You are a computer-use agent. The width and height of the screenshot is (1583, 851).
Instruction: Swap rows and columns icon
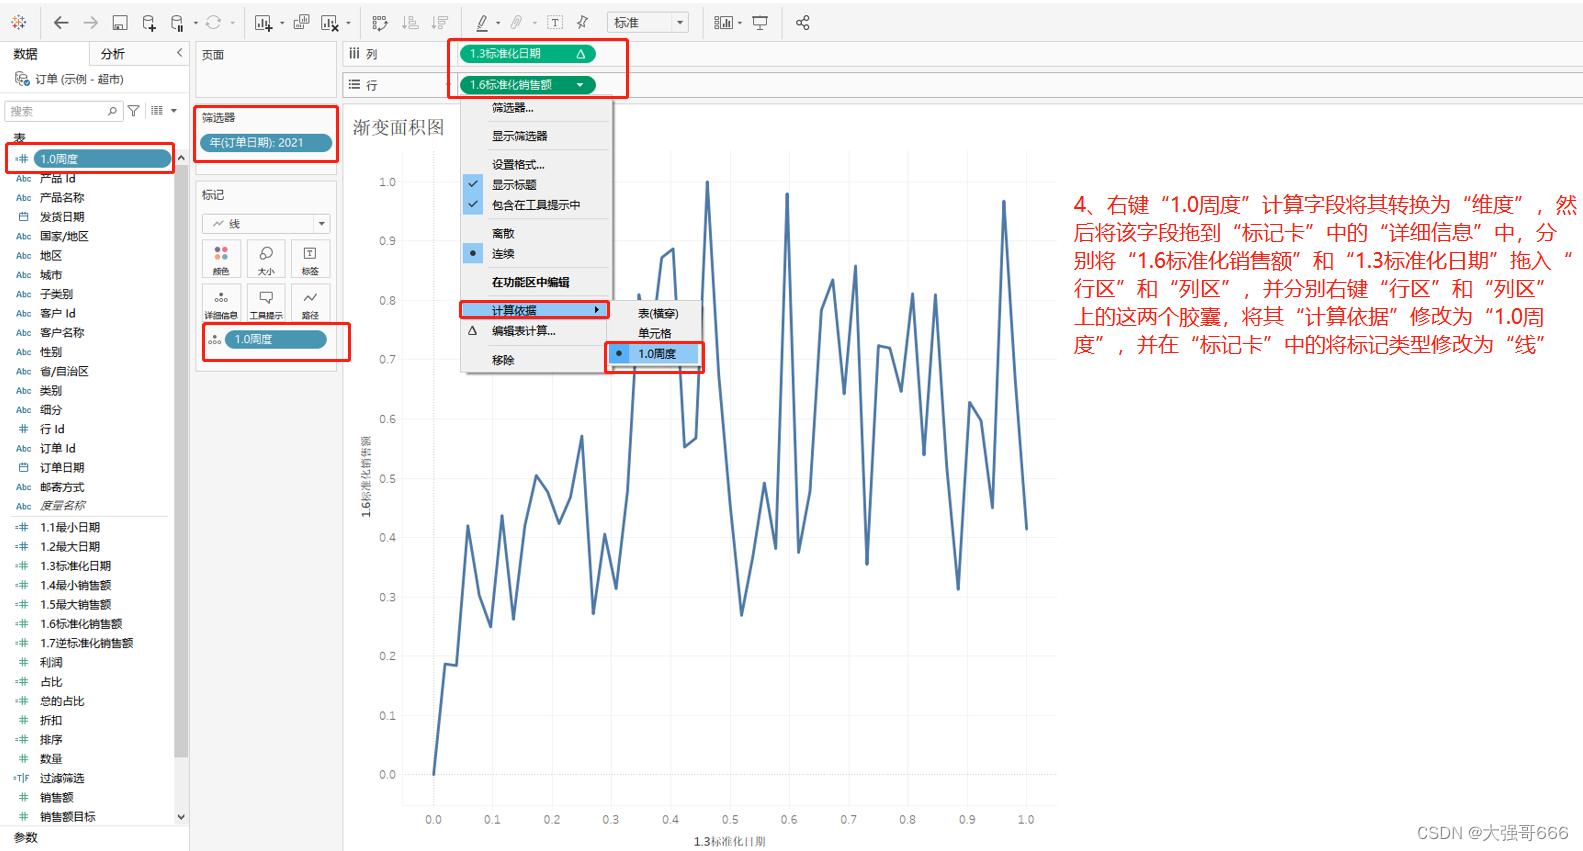tap(380, 22)
